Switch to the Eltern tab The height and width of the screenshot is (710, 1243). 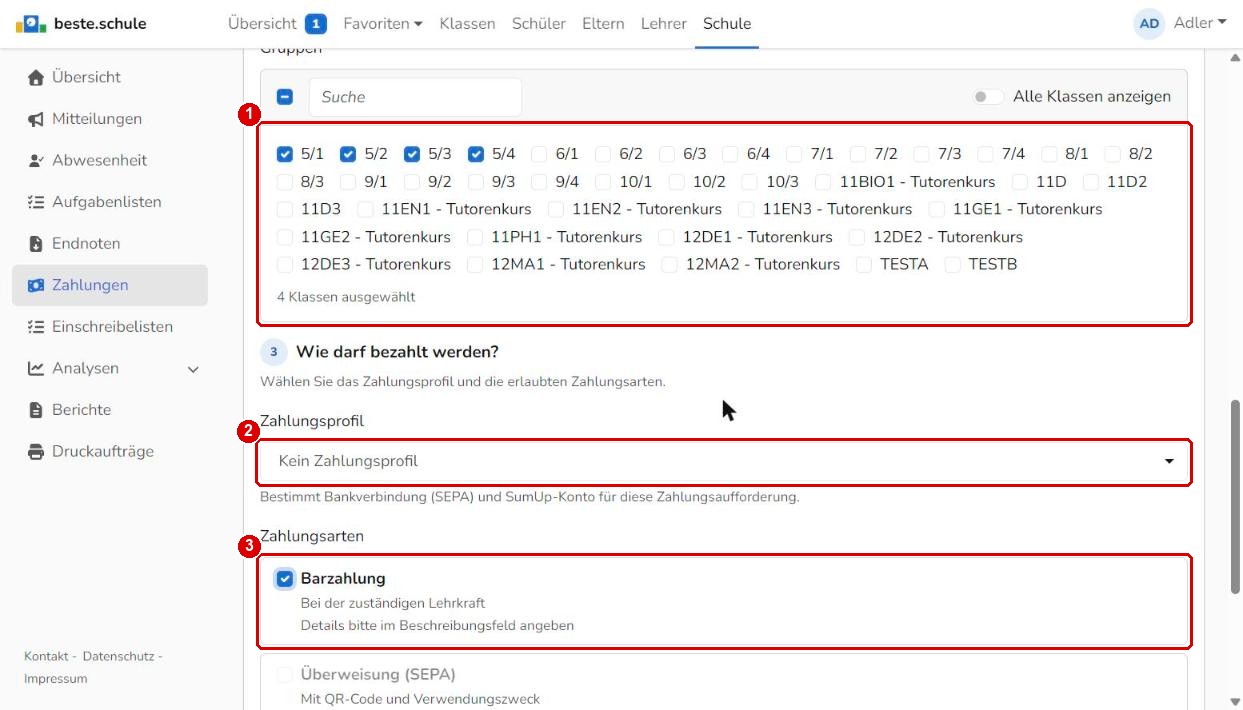coord(603,23)
